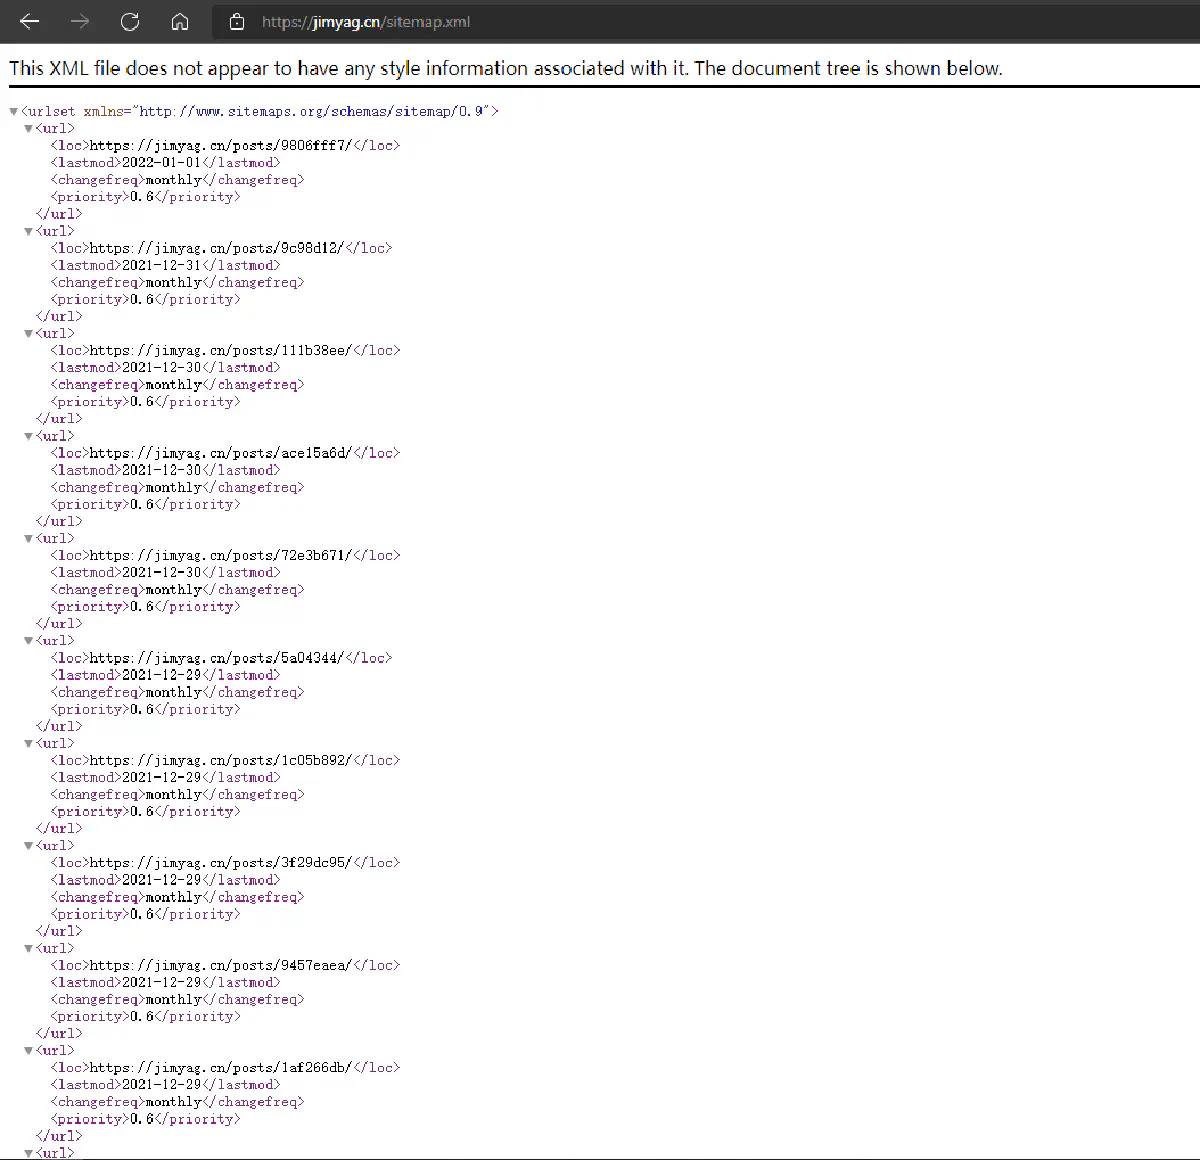Click the browser forward arrow
1200x1160 pixels.
pos(80,21)
